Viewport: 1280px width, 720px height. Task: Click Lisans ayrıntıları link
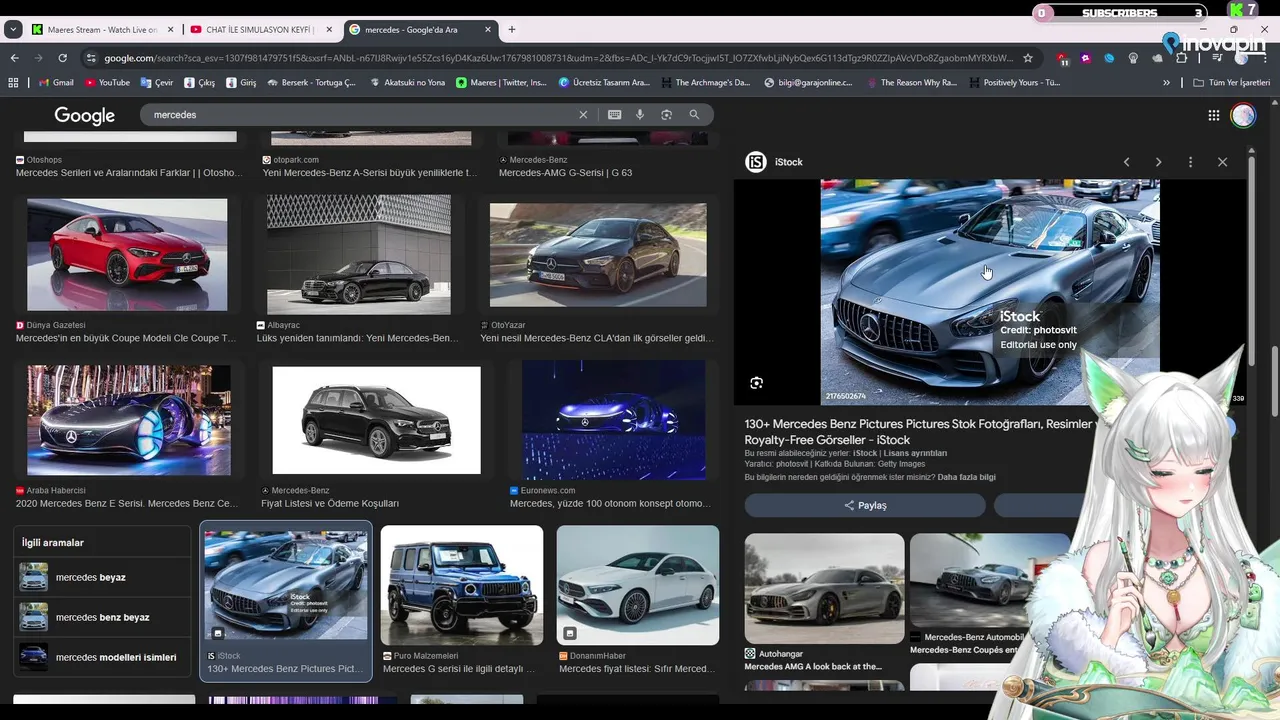tap(914, 453)
